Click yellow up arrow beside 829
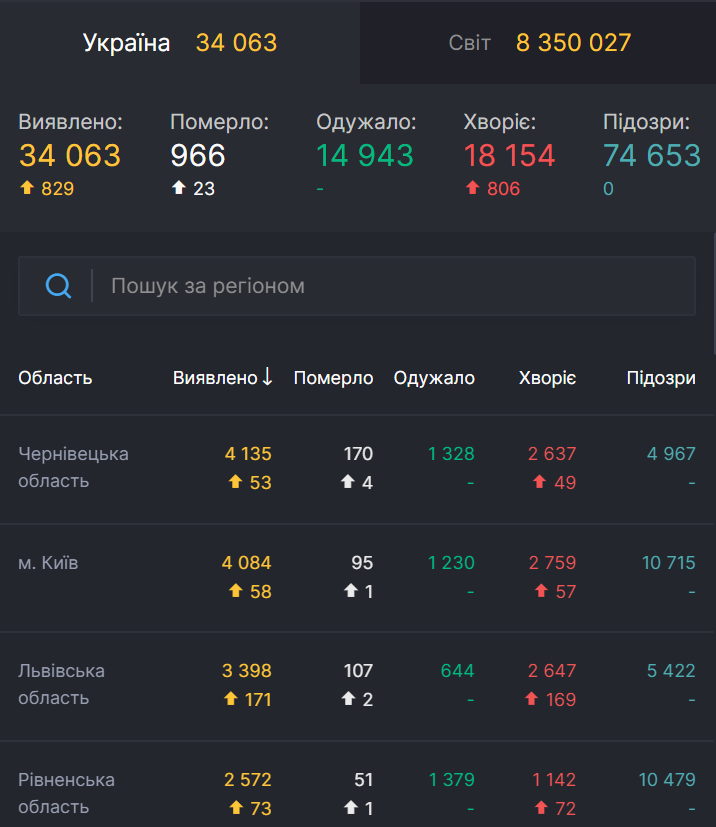This screenshot has height=827, width=716. pos(27,188)
